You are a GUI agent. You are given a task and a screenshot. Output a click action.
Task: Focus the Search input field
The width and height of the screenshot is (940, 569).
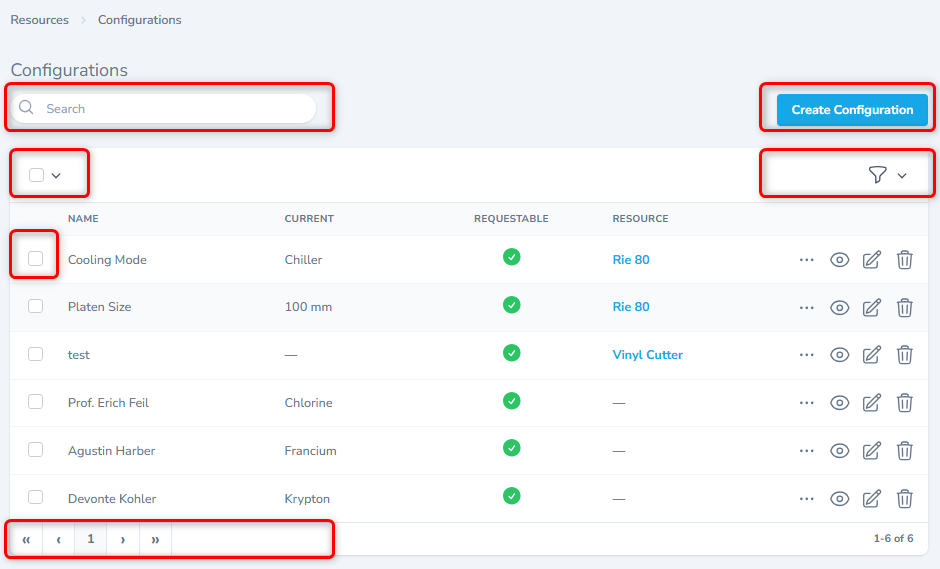click(x=175, y=108)
